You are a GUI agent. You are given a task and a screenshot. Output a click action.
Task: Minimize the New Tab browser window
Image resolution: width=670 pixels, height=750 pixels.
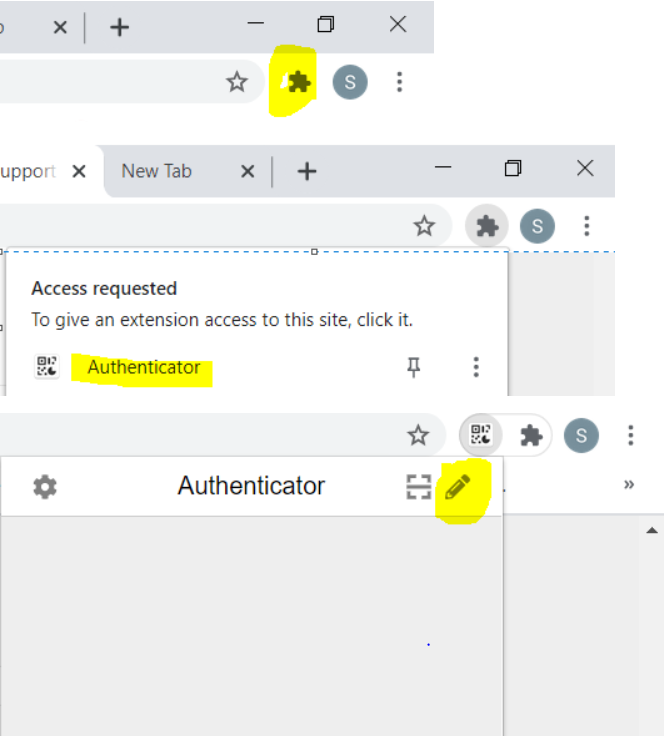coord(443,167)
